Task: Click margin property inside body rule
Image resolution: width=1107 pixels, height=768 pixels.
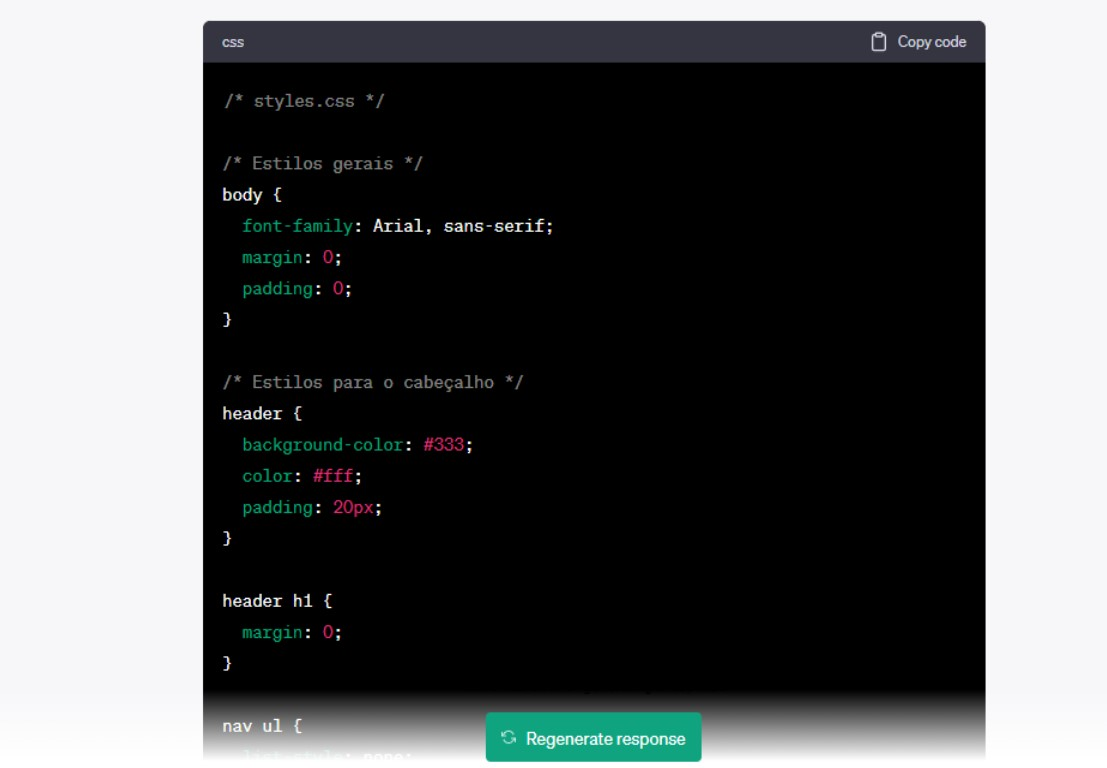Action: click(x=271, y=257)
